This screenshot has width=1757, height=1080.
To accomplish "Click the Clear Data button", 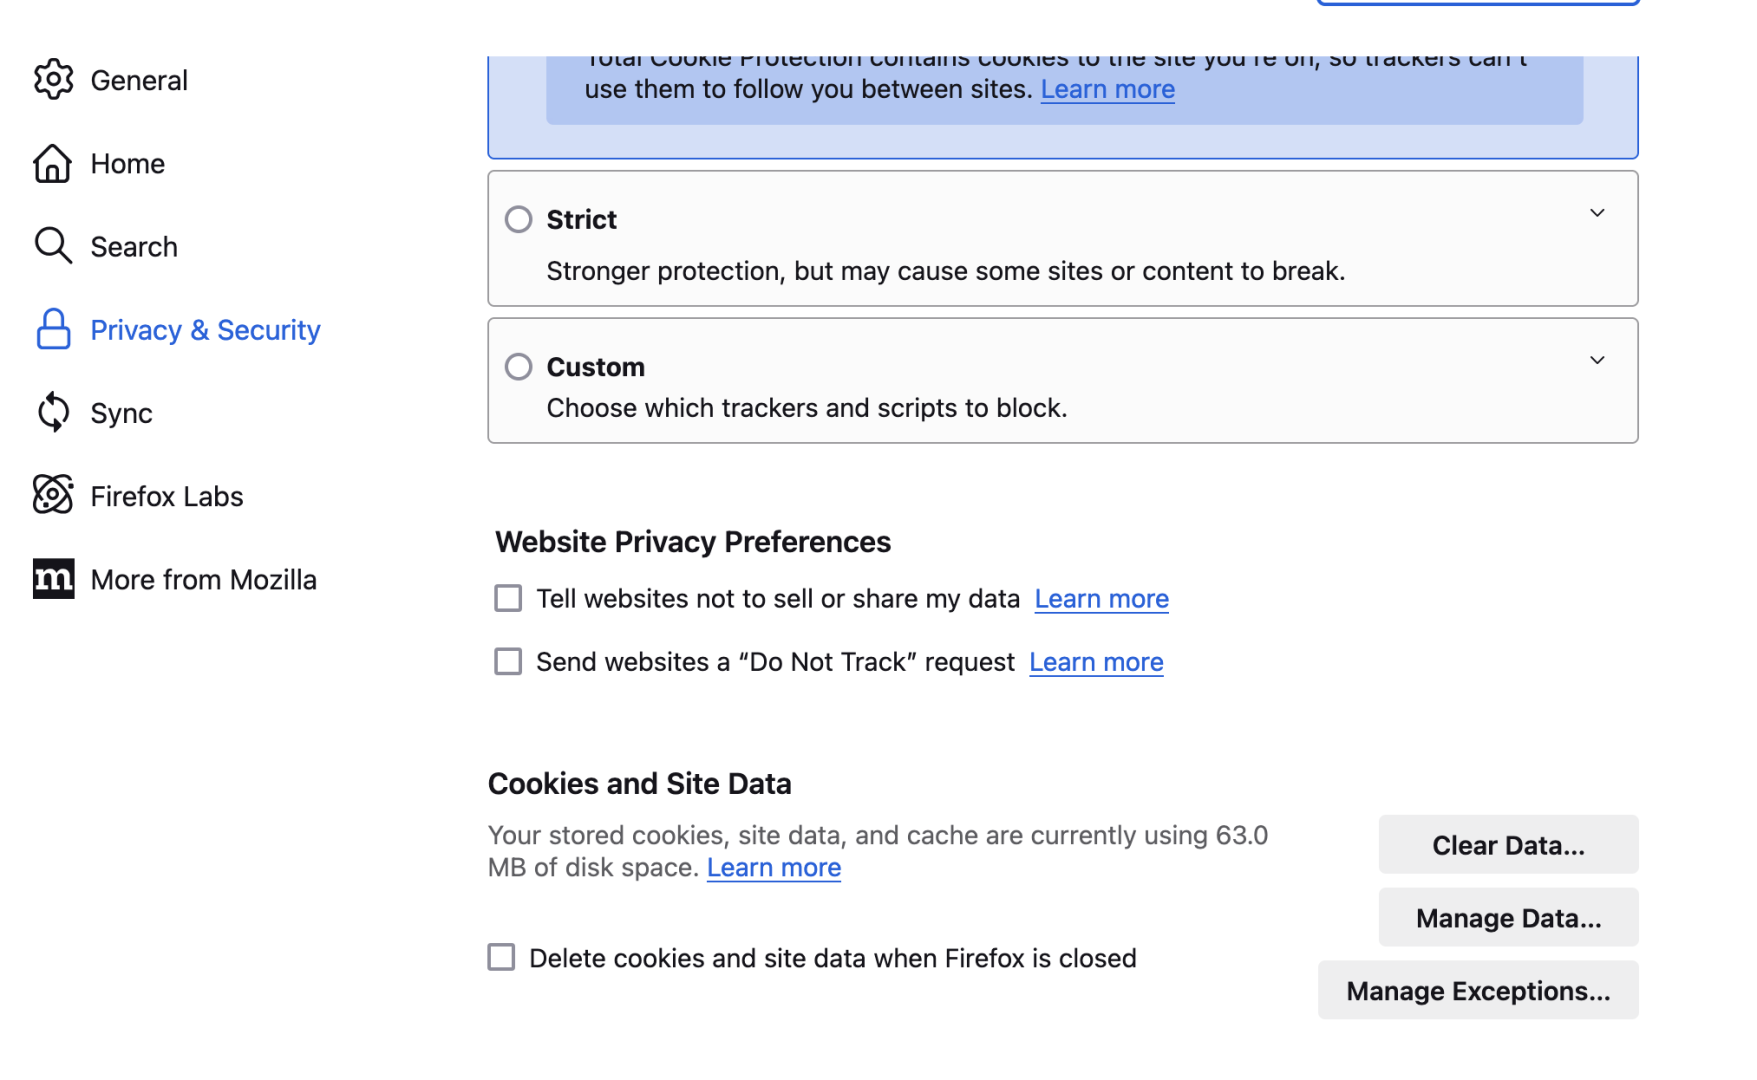I will pyautogui.click(x=1508, y=845).
